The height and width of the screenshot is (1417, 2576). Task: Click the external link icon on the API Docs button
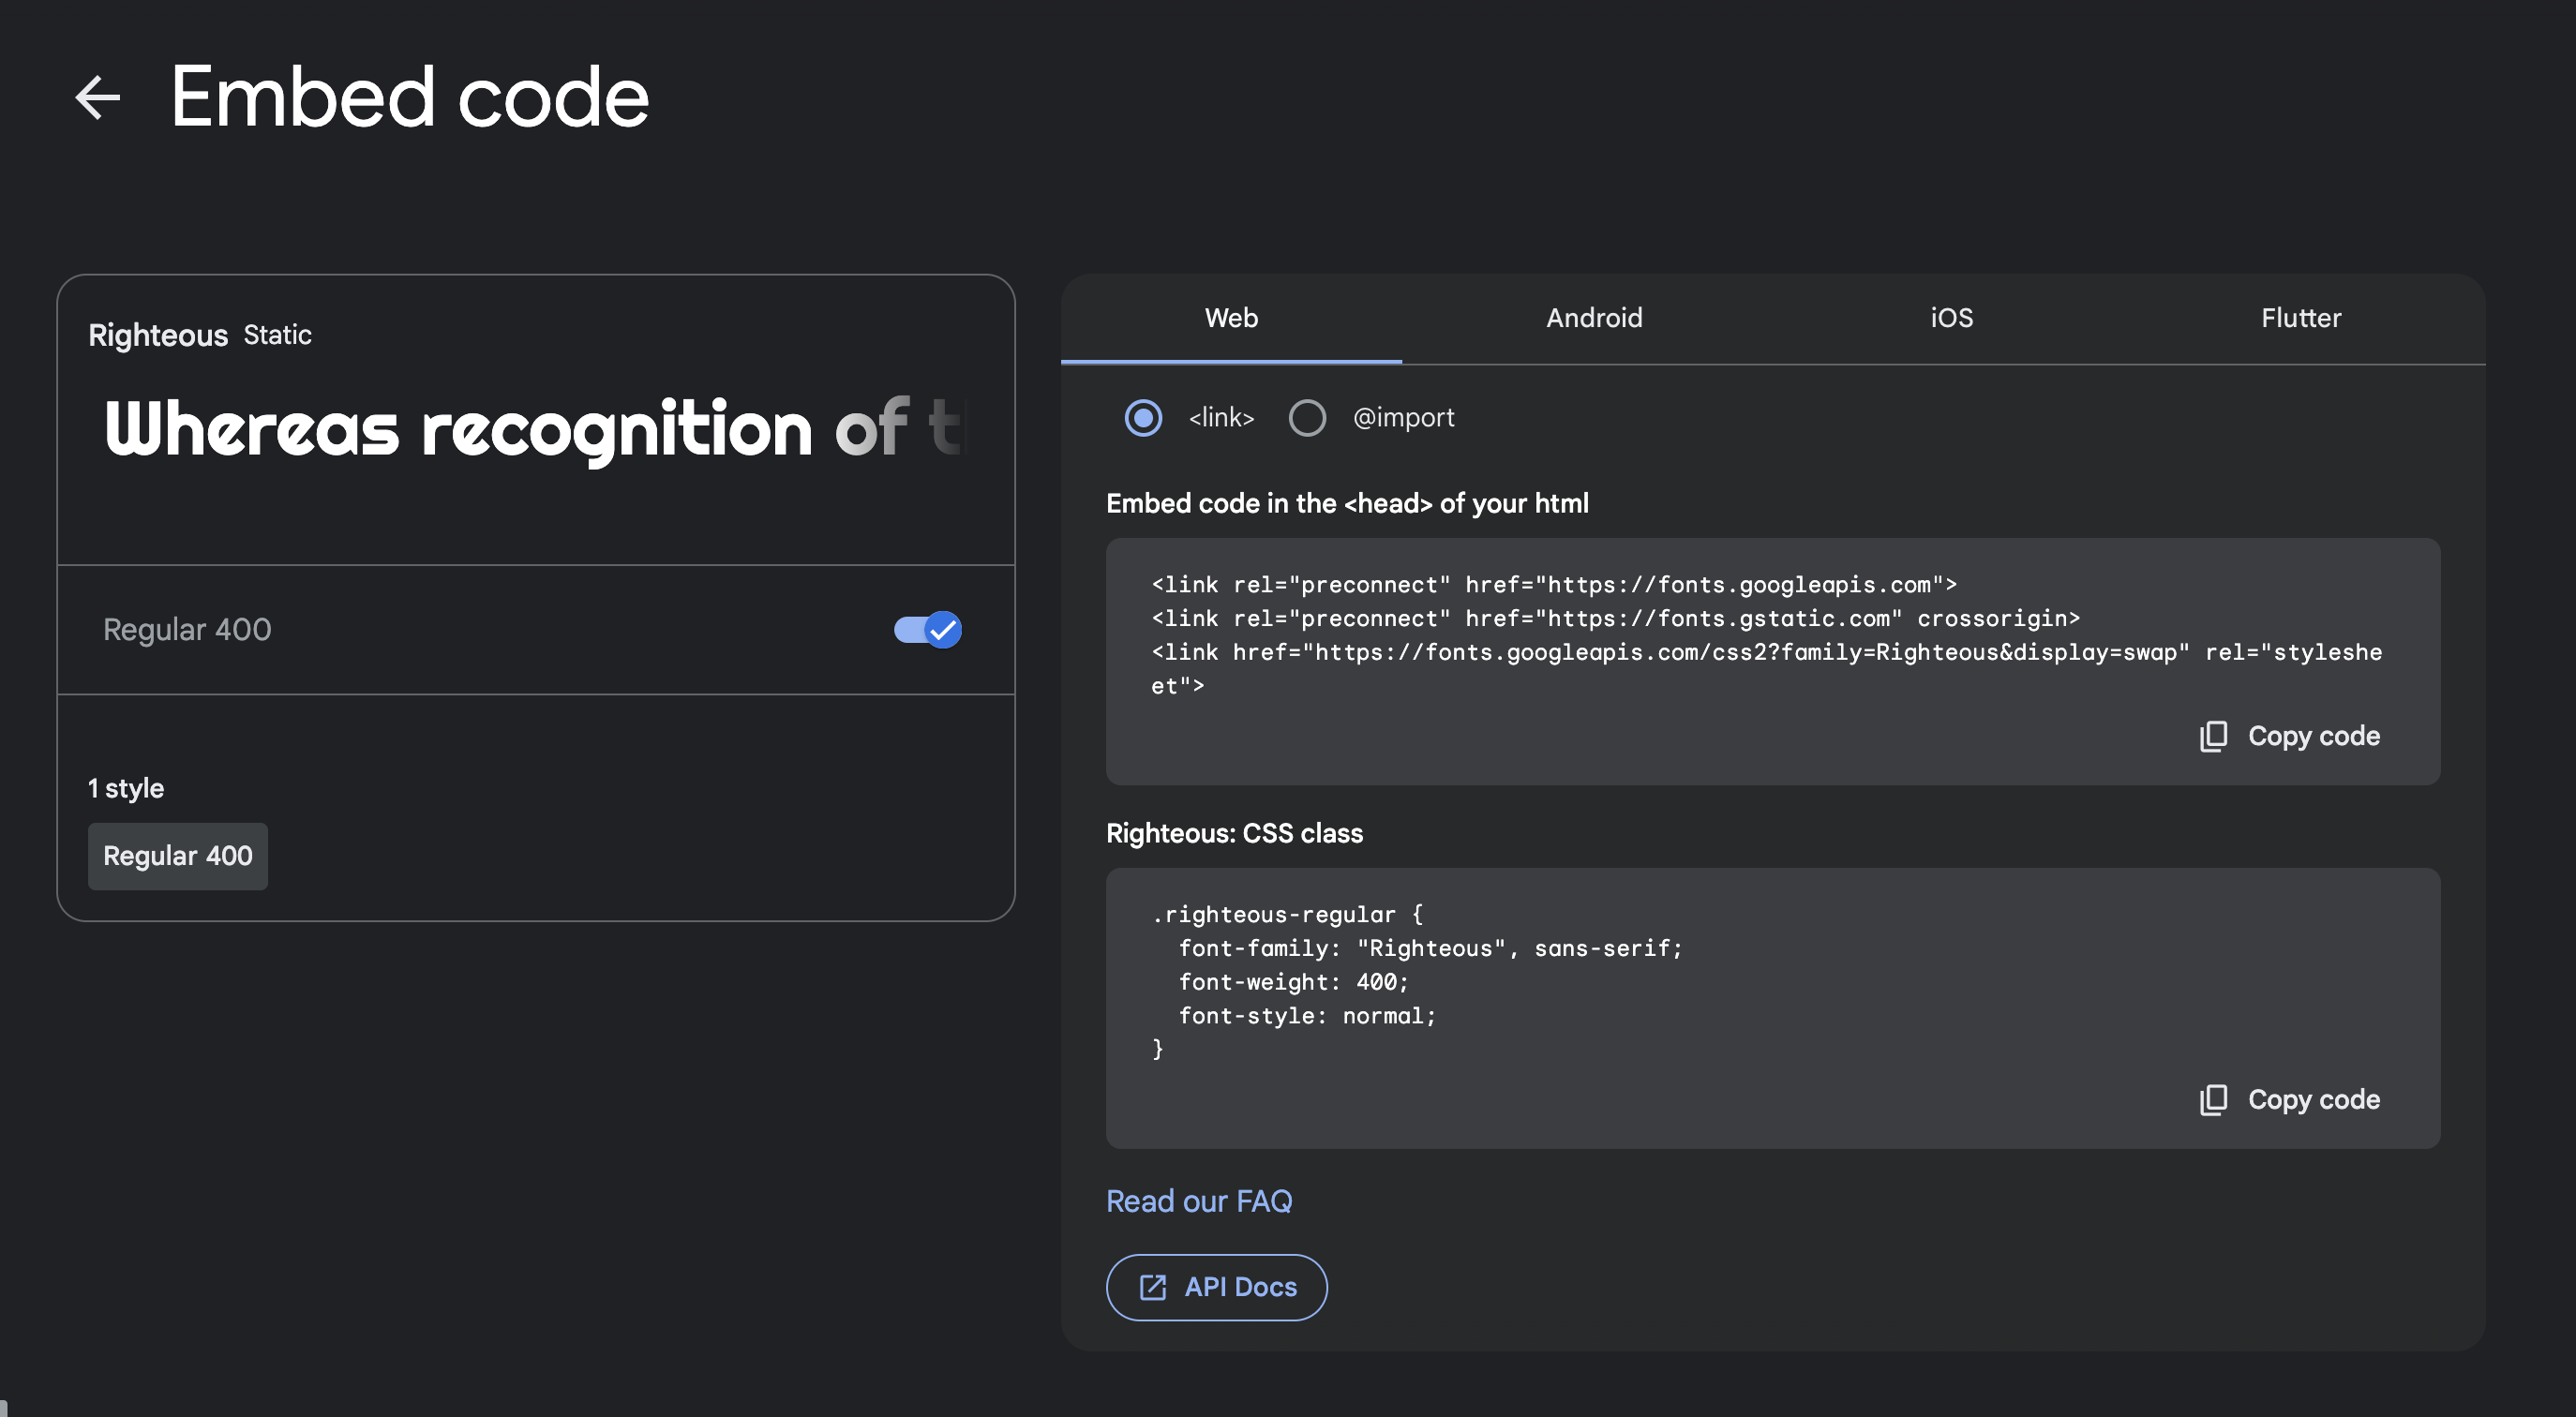pos(1152,1287)
